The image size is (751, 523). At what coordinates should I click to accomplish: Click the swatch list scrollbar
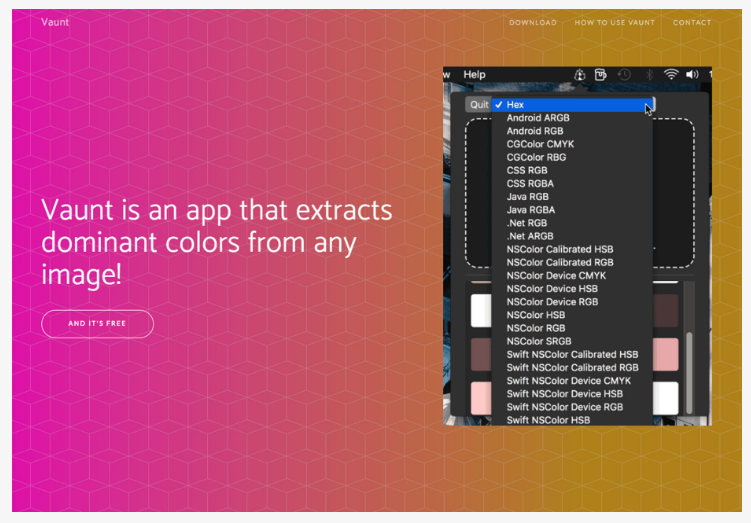[689, 373]
